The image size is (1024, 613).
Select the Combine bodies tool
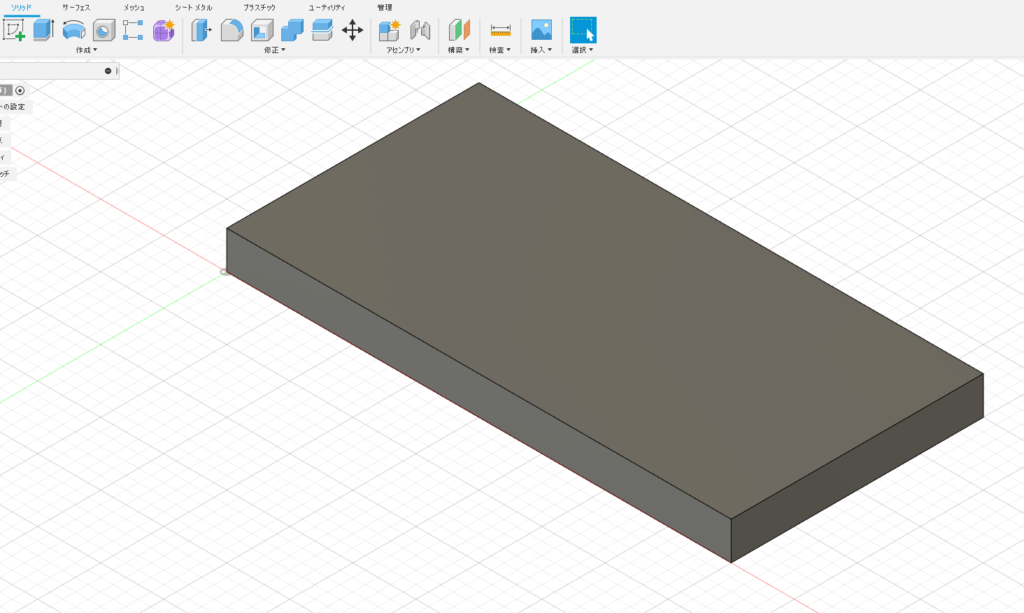coord(292,30)
